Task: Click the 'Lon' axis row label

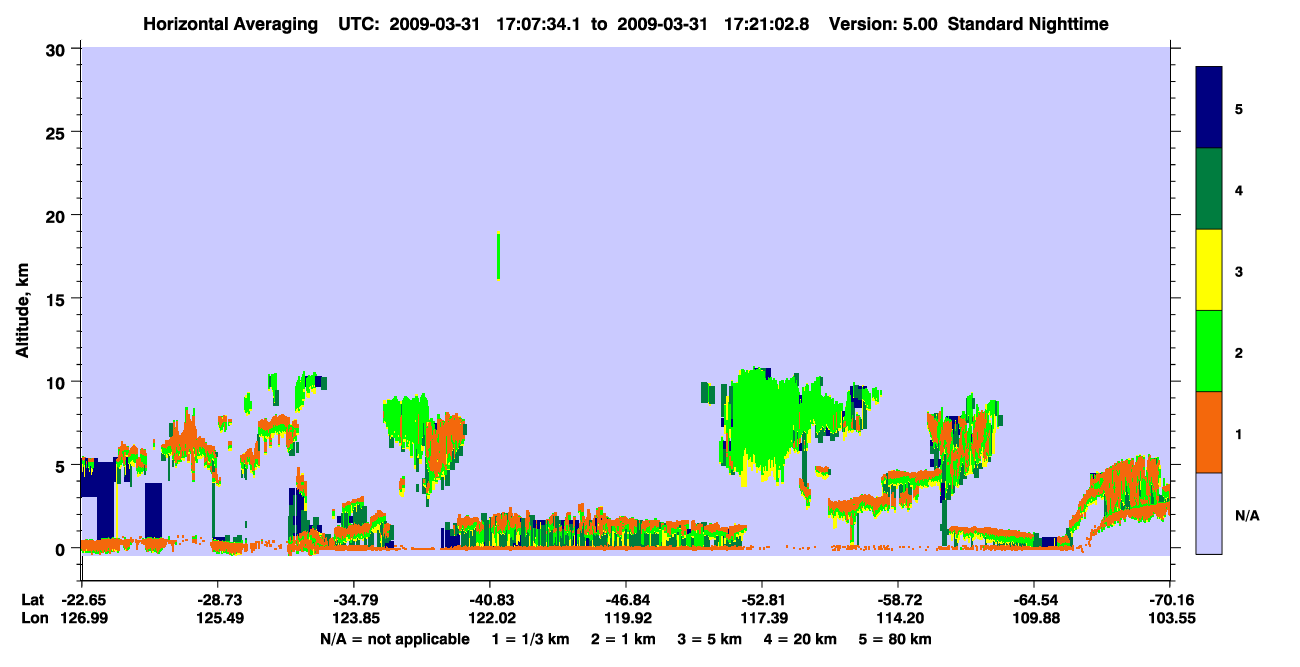Action: tap(33, 618)
